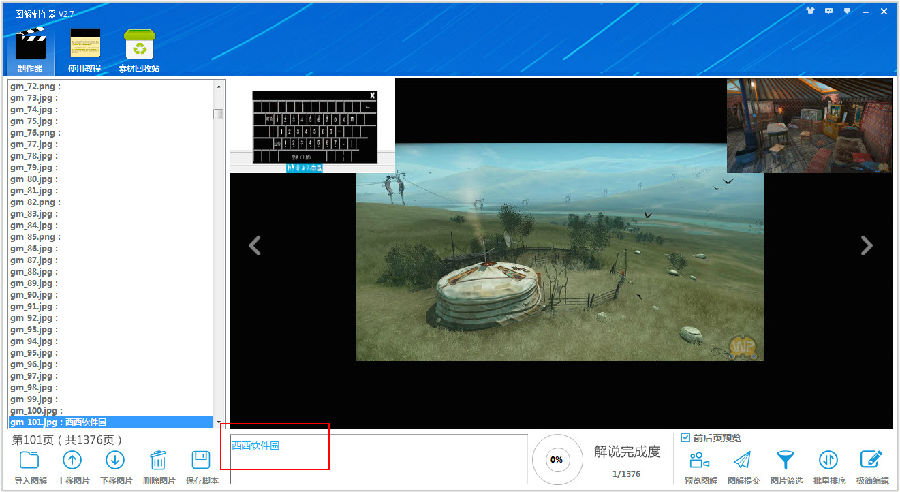This screenshot has height=492, width=900.
Task: Save script with the floppy disk icon
Action: click(201, 460)
